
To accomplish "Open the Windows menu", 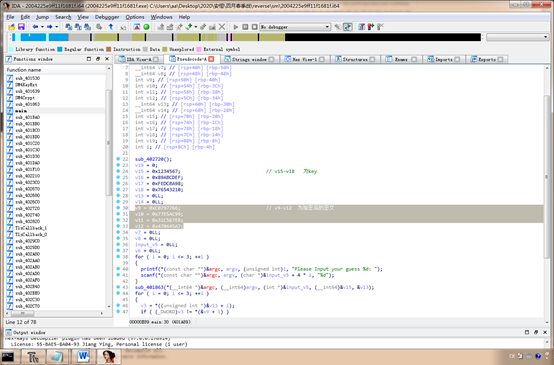I will coord(161,17).
